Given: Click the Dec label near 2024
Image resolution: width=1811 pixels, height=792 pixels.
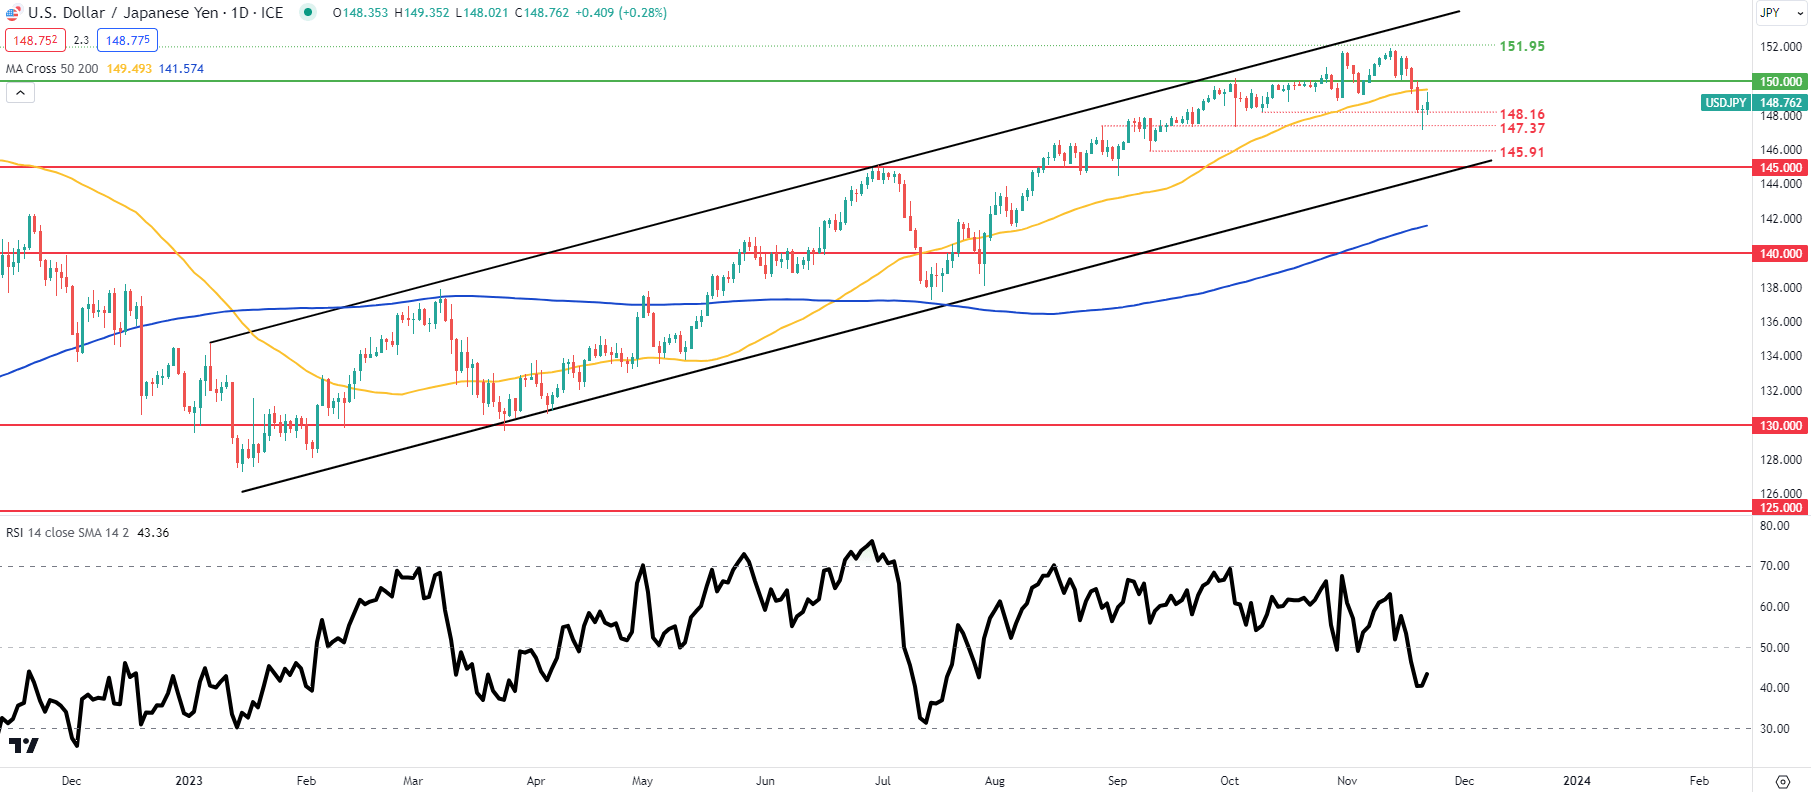Looking at the screenshot, I should click(x=1464, y=781).
